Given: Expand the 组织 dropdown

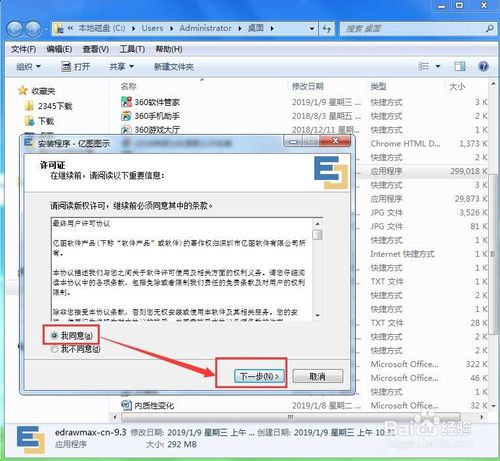Looking at the screenshot, I should pos(28,67).
